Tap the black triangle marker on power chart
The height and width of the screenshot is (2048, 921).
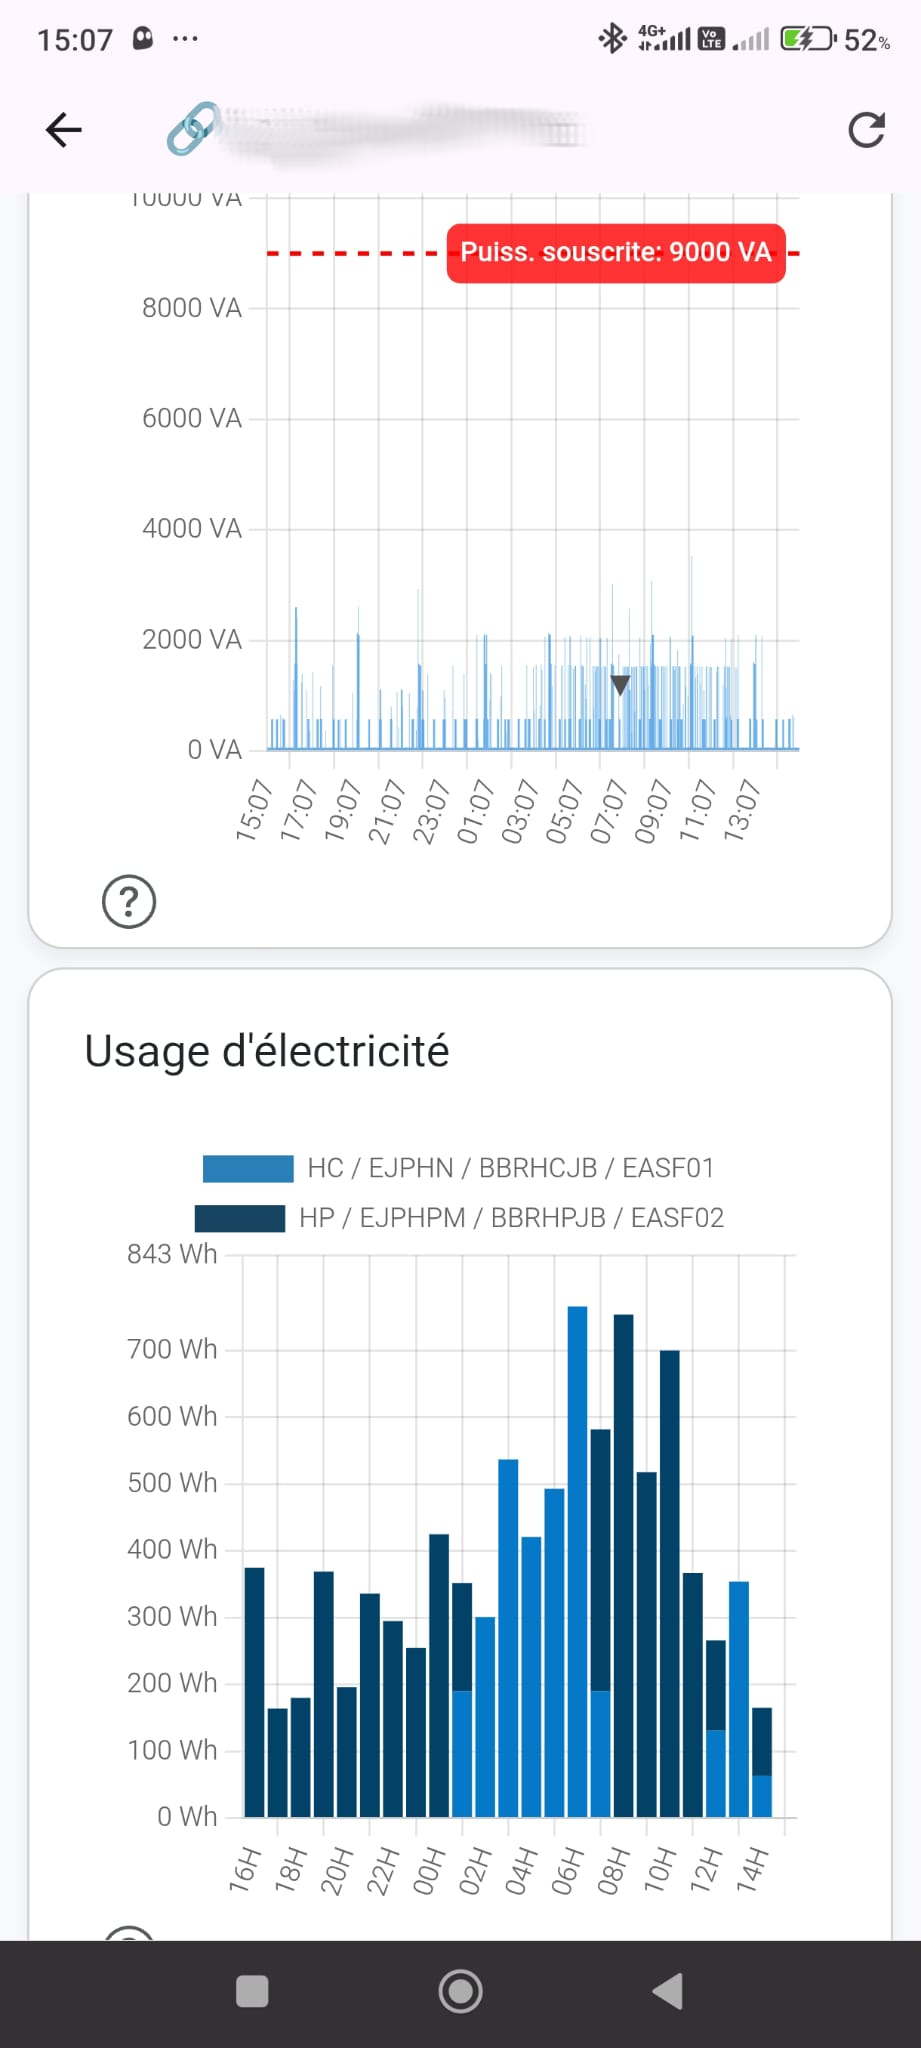[x=620, y=685]
